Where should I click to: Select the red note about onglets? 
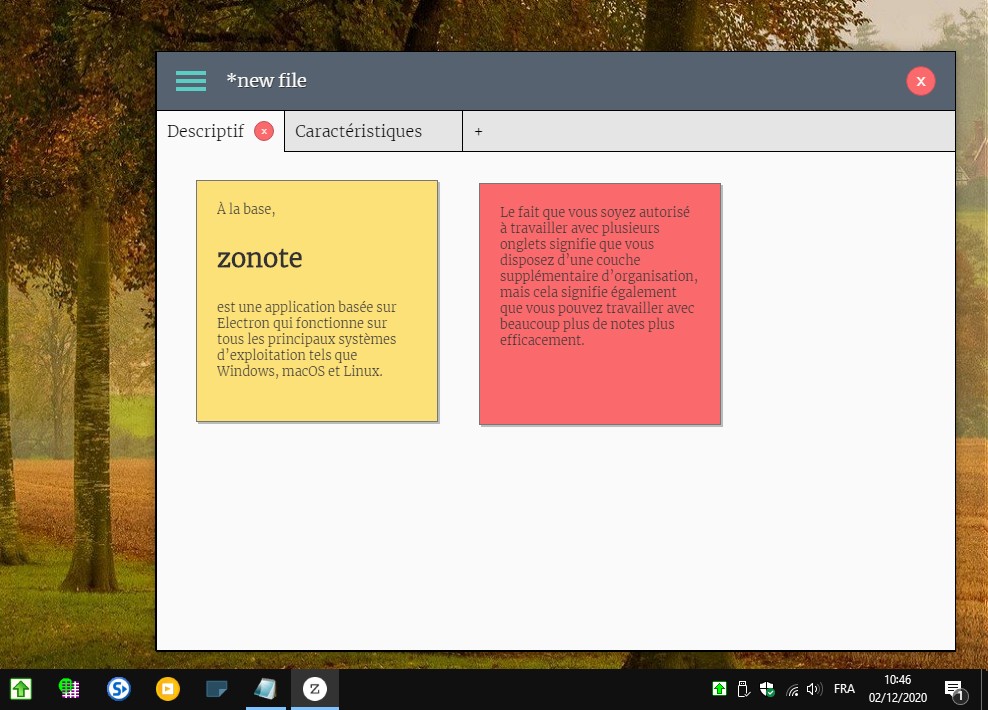600,304
